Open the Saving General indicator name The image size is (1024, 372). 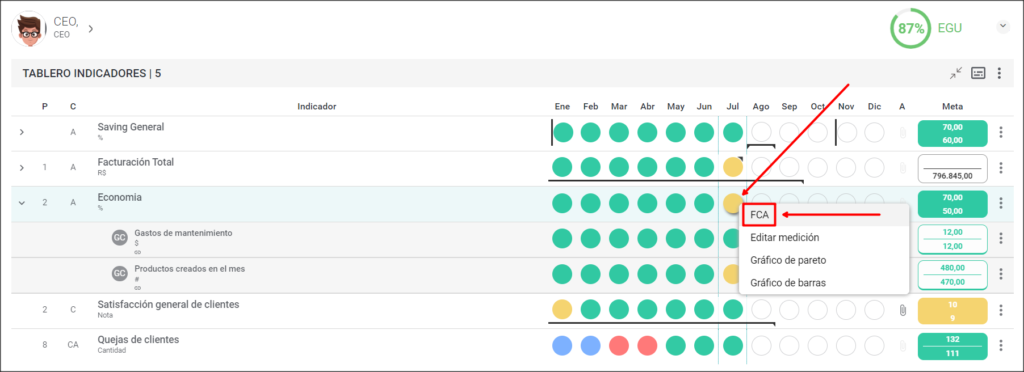click(x=131, y=127)
